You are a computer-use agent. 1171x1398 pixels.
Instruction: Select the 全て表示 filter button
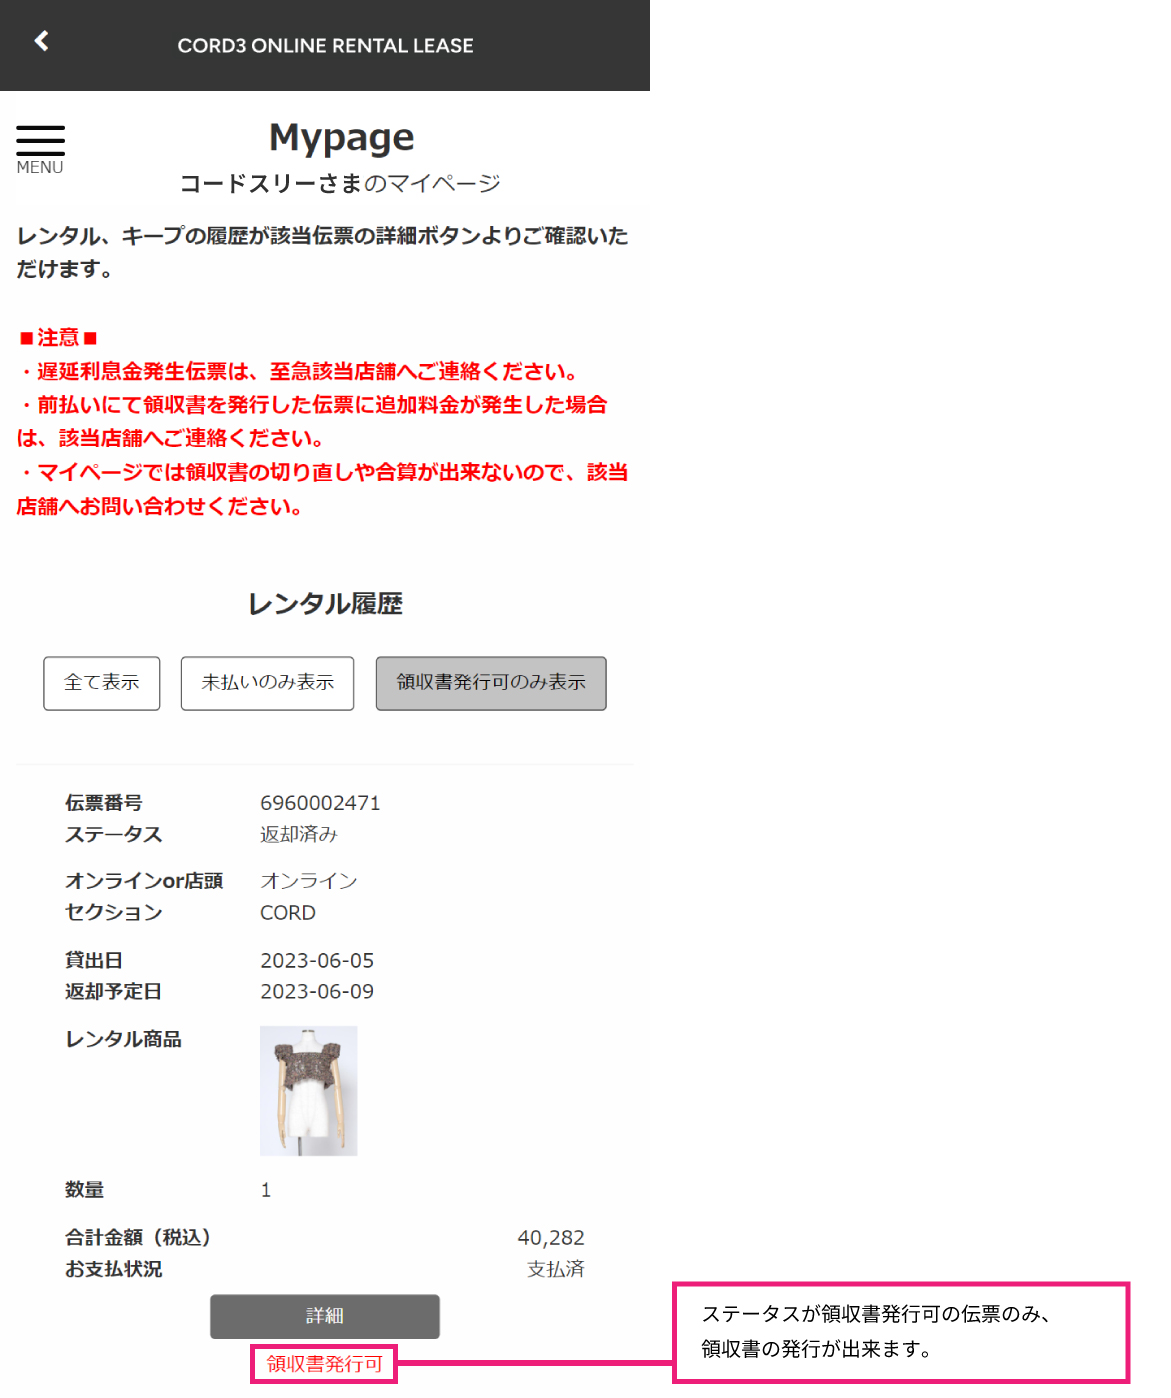click(x=102, y=683)
